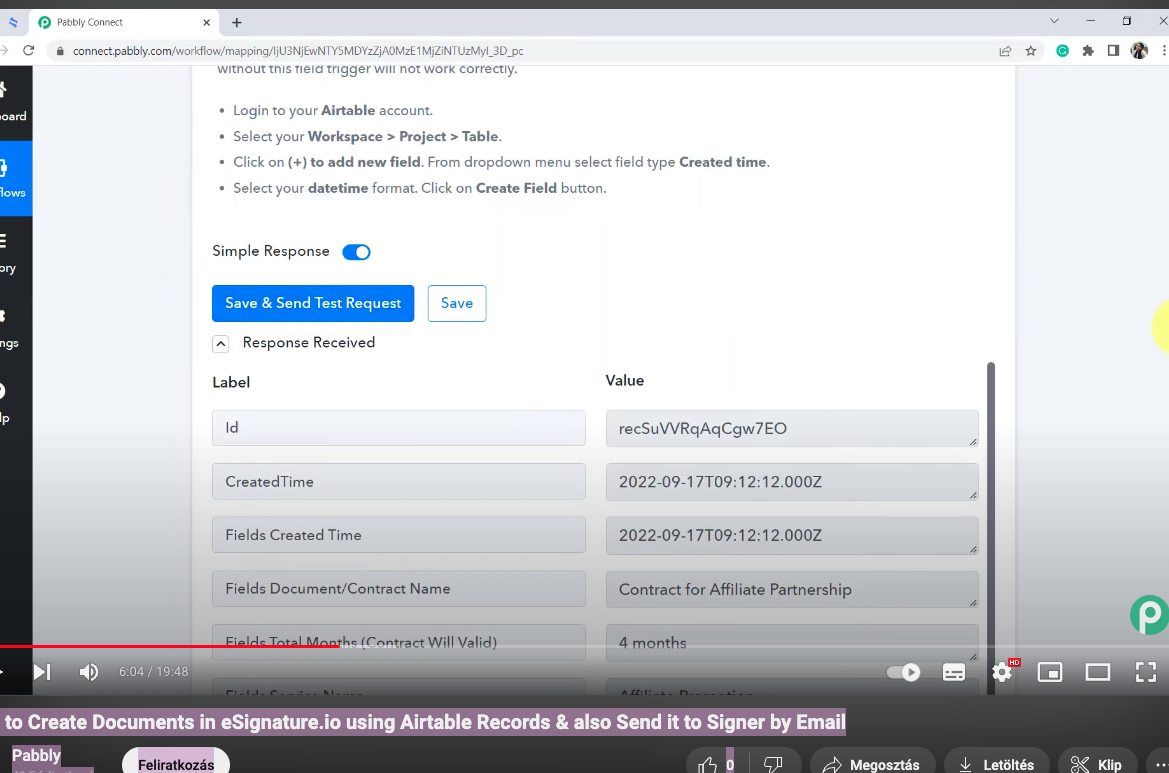Close the Pabbly Connect tab
Screen dimensions: 1169x773
pyautogui.click(x=207, y=22)
